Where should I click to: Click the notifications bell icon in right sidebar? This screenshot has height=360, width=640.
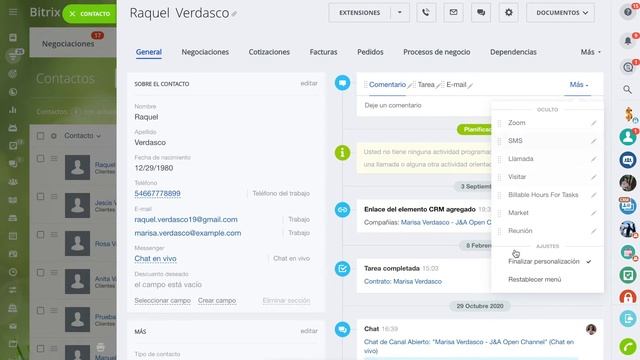point(628,40)
